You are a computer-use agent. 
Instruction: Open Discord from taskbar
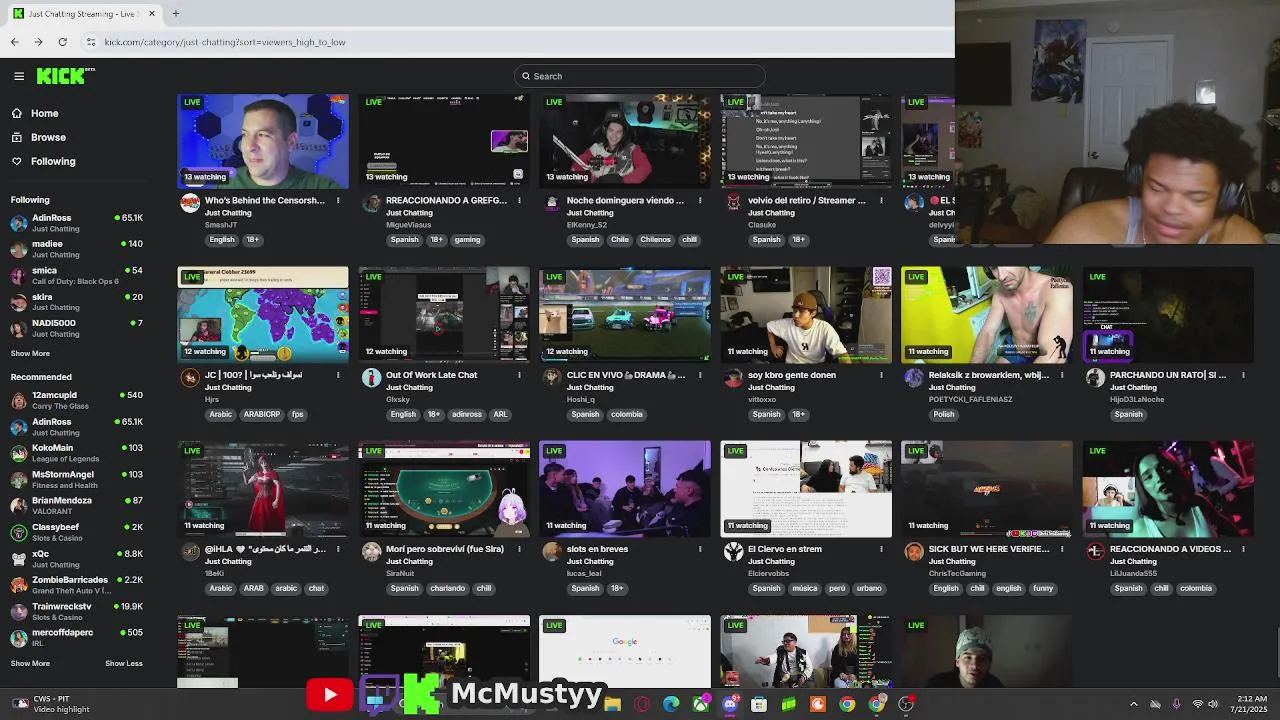point(730,704)
